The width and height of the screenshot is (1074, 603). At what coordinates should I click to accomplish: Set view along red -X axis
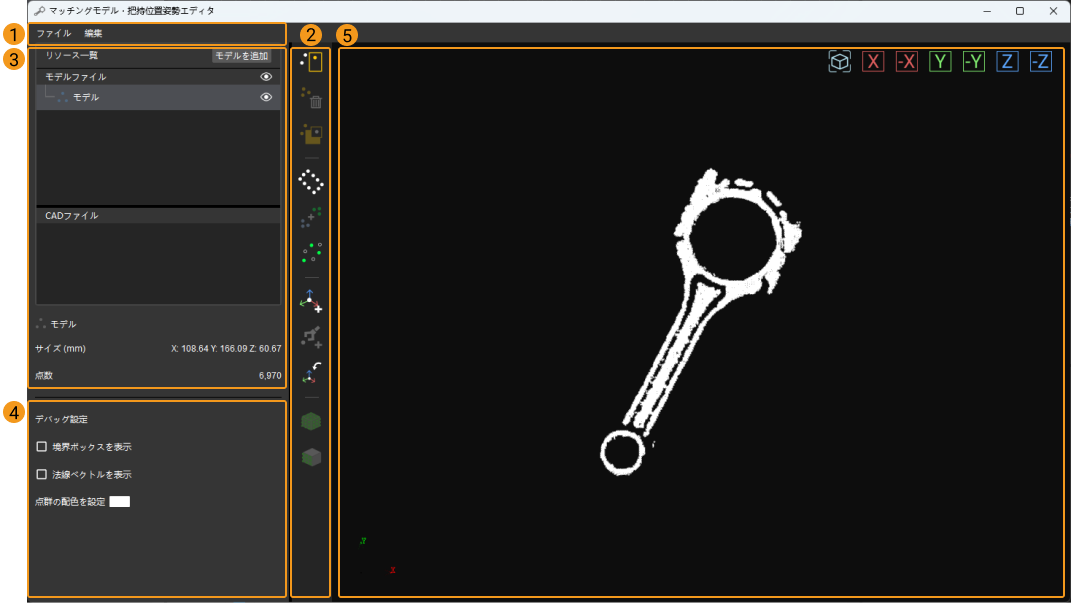pos(907,62)
